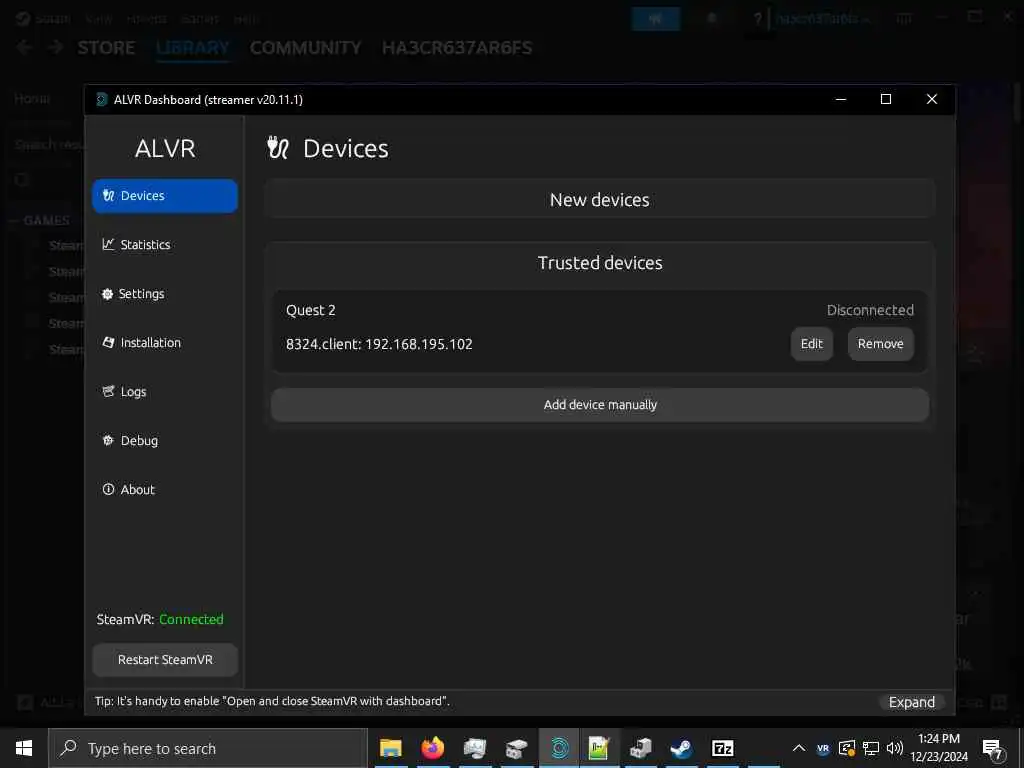Image resolution: width=1024 pixels, height=768 pixels.
Task: Click the Quest 2 device name
Action: [311, 310]
